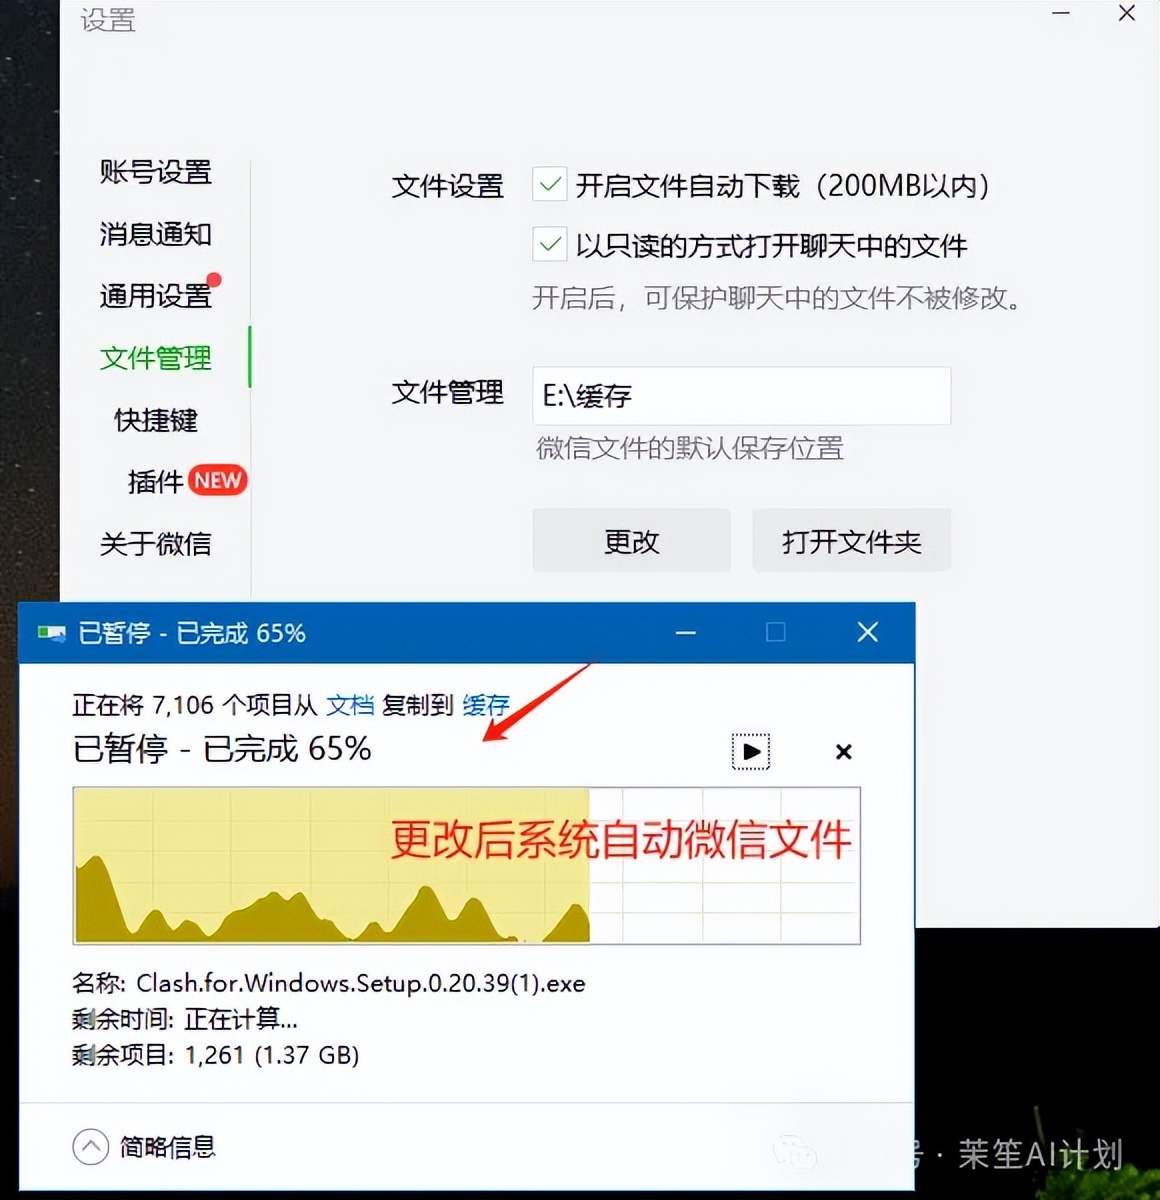Open 账号设置 settings section

pos(155,172)
